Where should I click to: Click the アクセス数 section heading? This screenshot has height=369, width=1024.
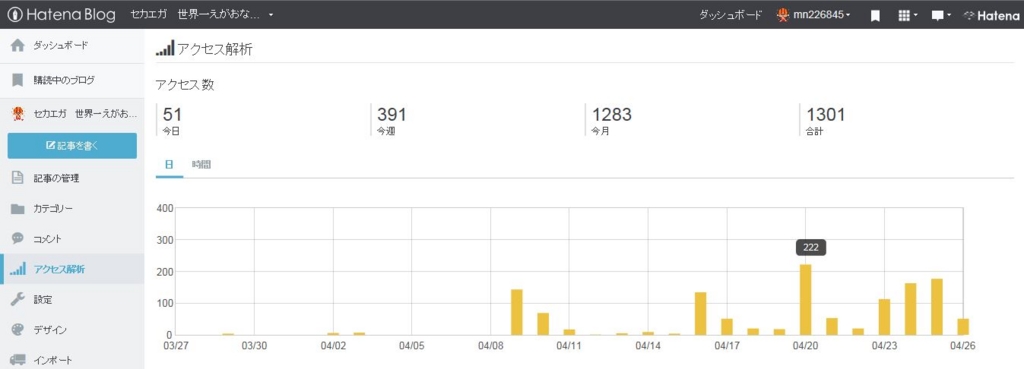(185, 85)
